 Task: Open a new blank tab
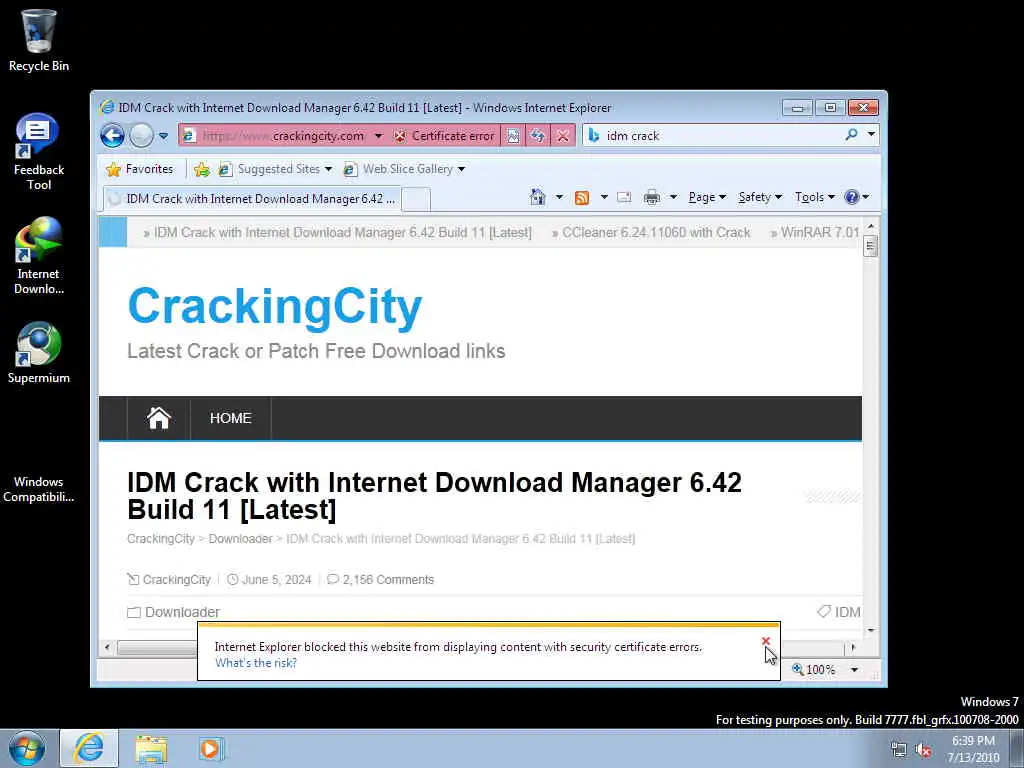pyautogui.click(x=416, y=199)
